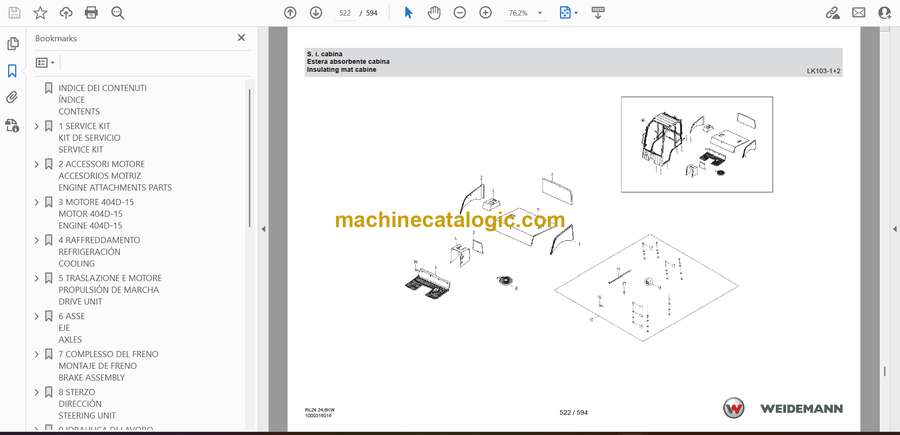
Task: Expand right tools pane arrow
Action: (894, 229)
